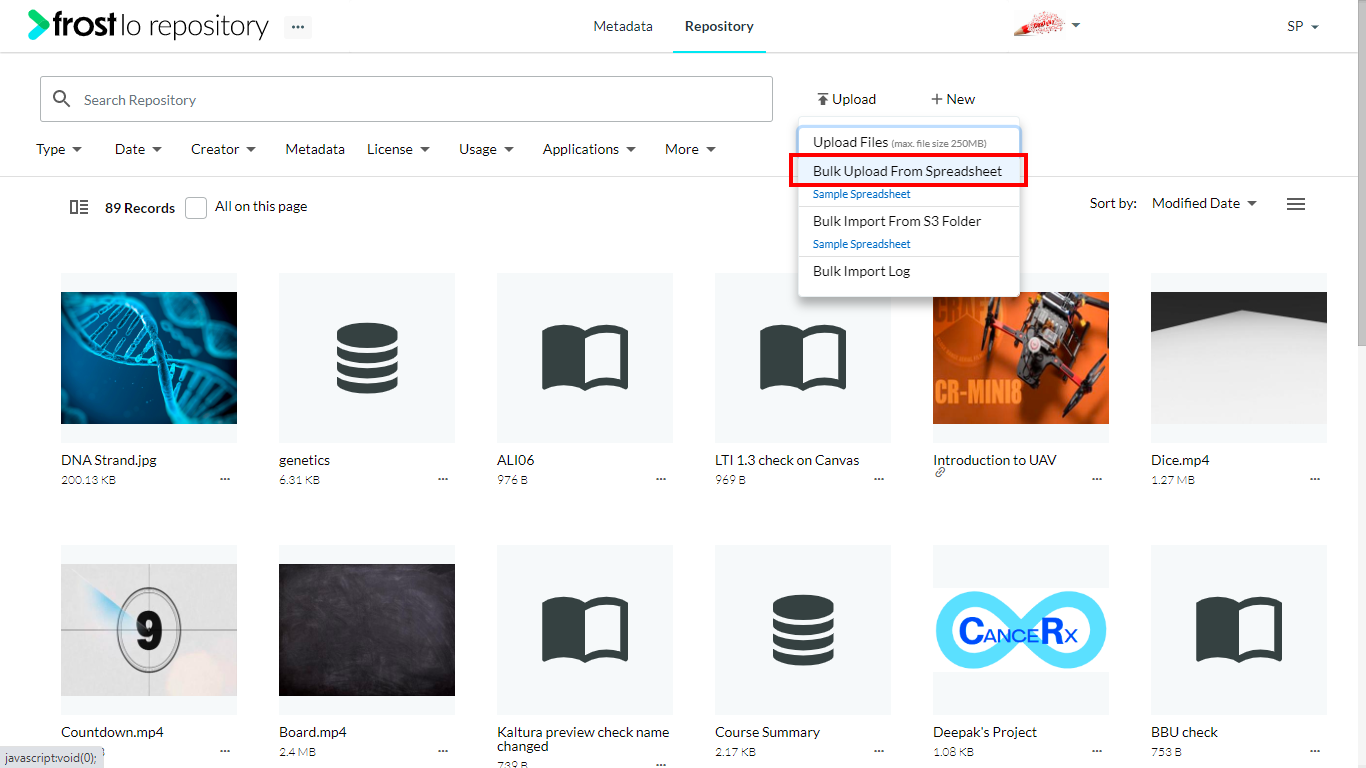Screen dimensions: 1366x768
Task: Open ellipsis options for Introduction to UAV
Action: [x=1097, y=479]
